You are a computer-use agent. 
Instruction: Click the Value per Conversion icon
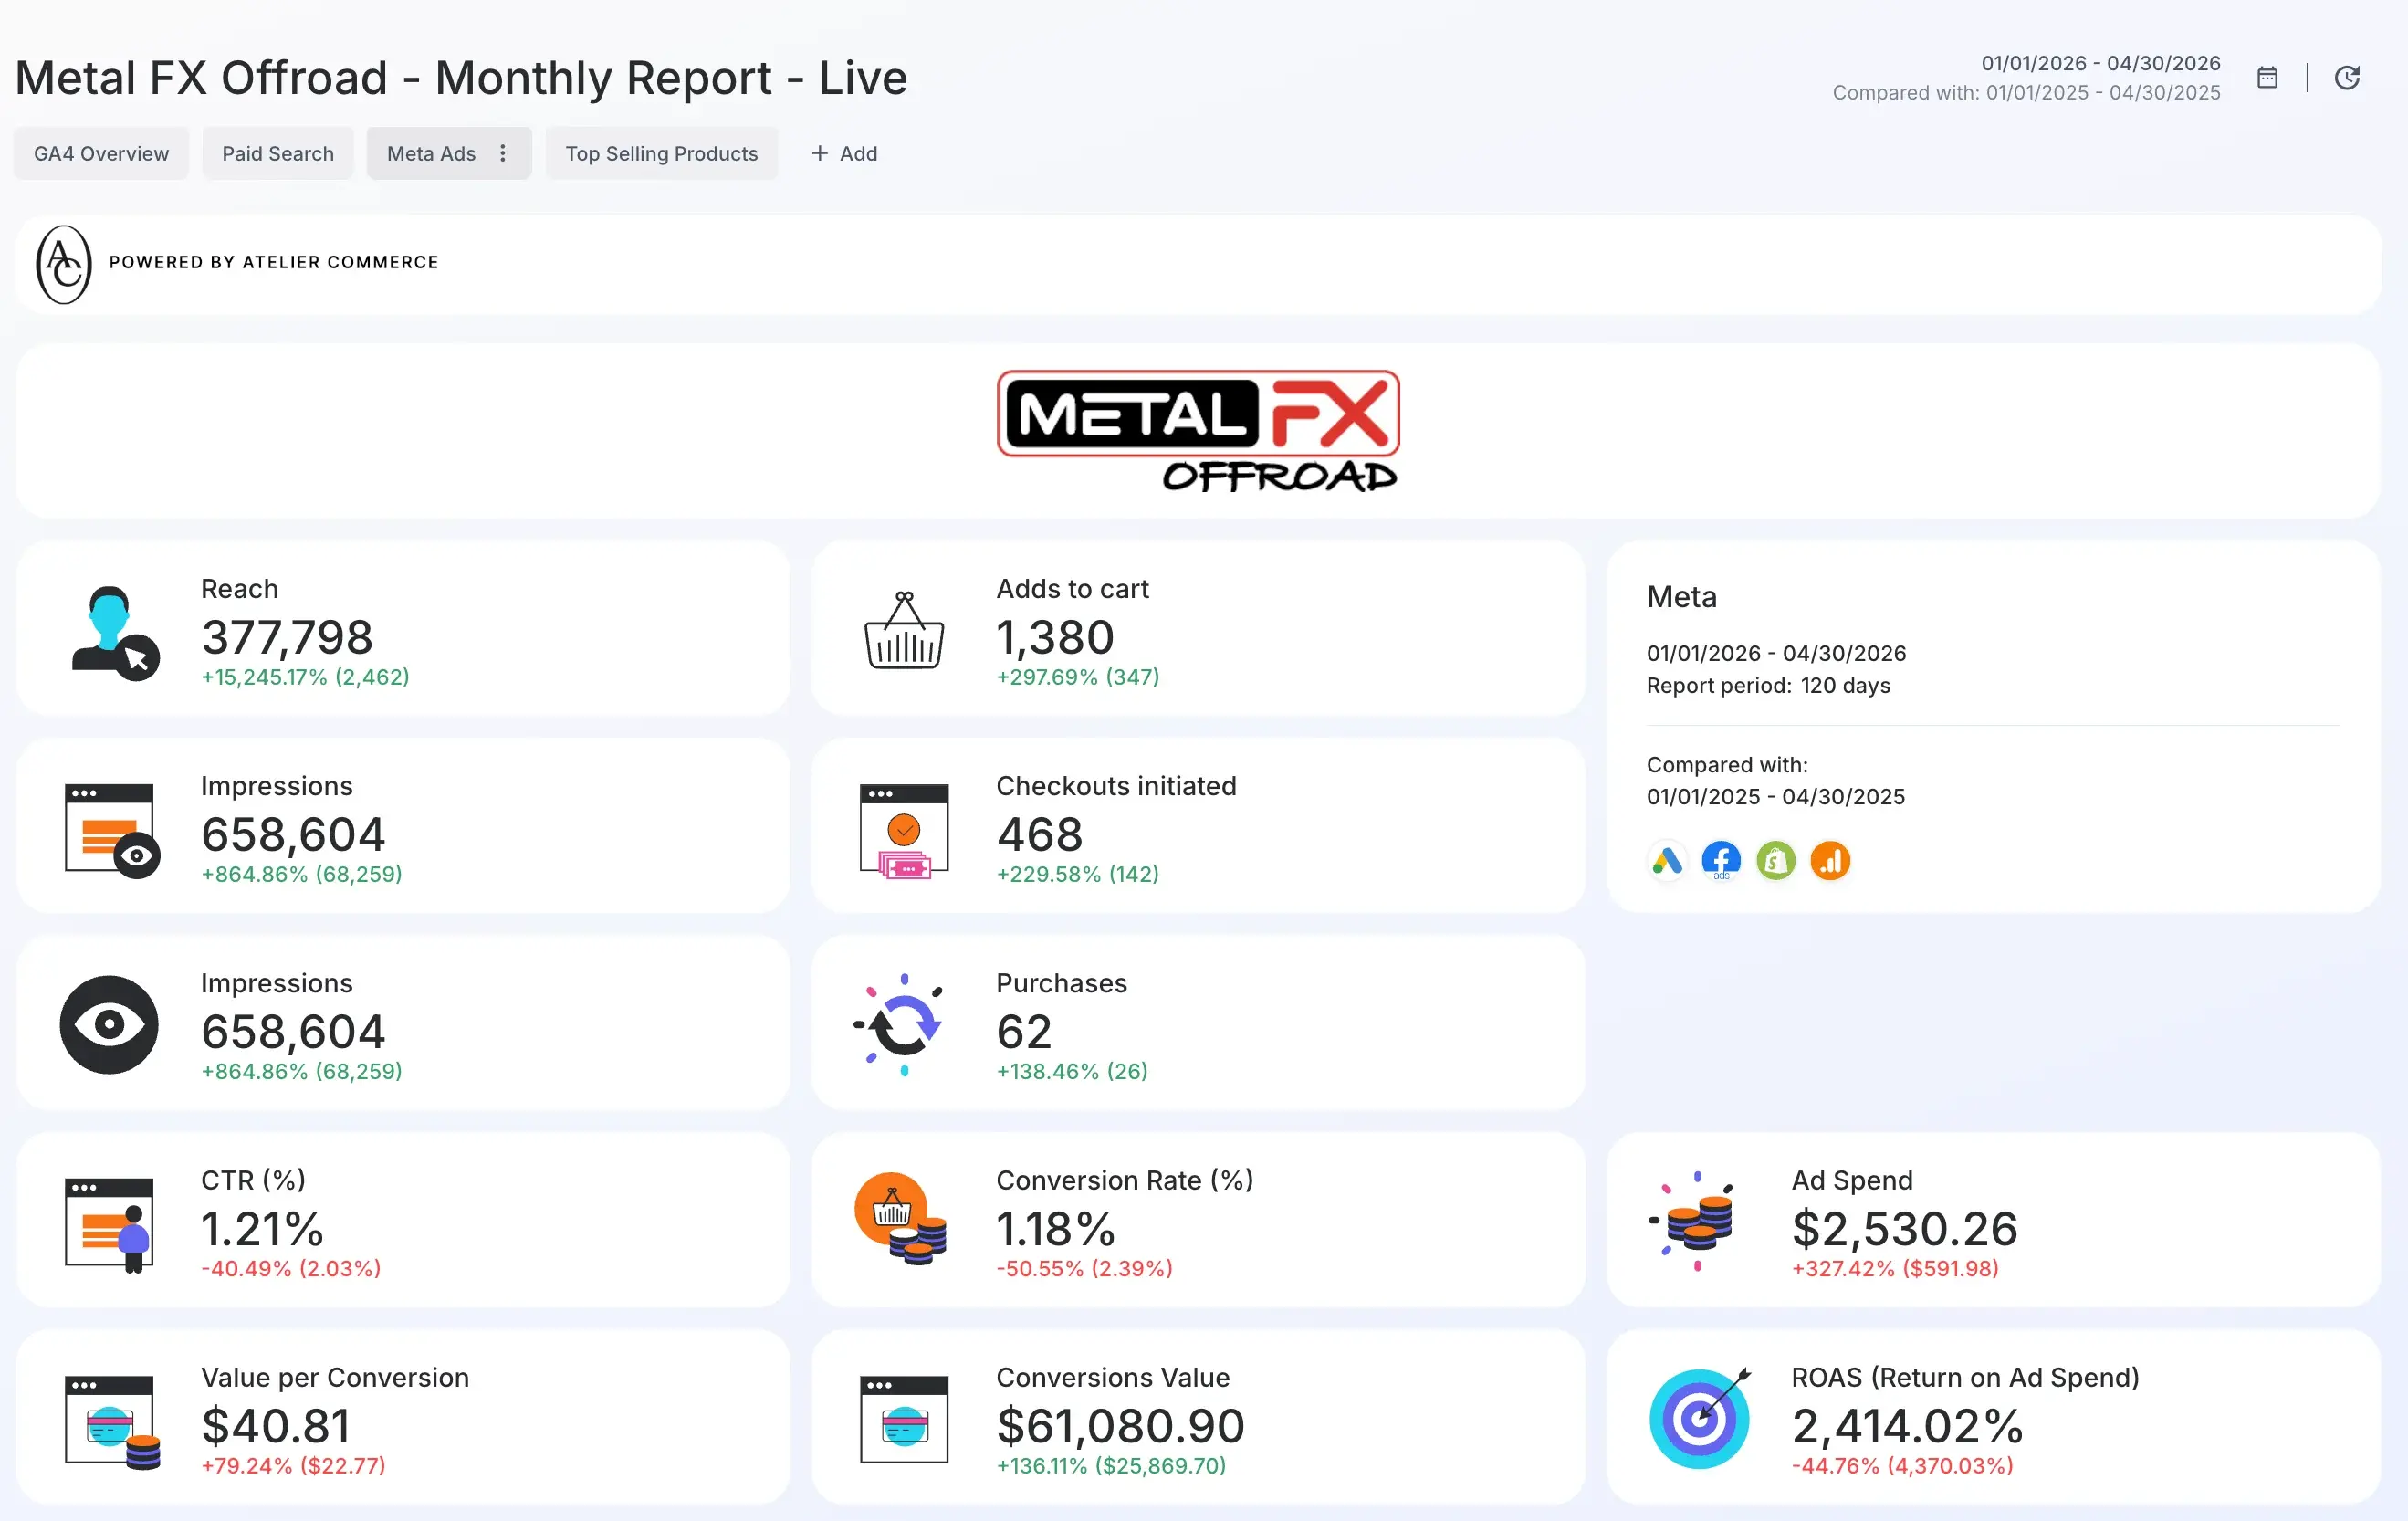point(112,1422)
